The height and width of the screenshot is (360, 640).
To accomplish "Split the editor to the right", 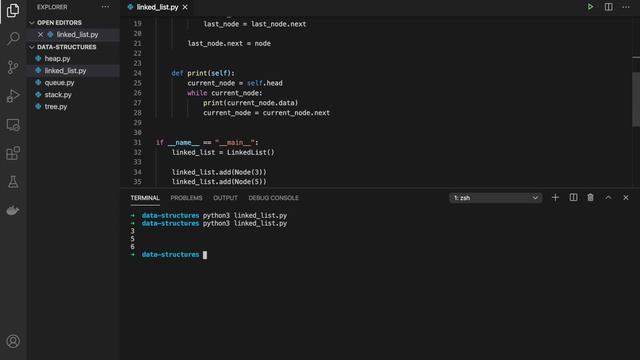I will pyautogui.click(x=608, y=7).
